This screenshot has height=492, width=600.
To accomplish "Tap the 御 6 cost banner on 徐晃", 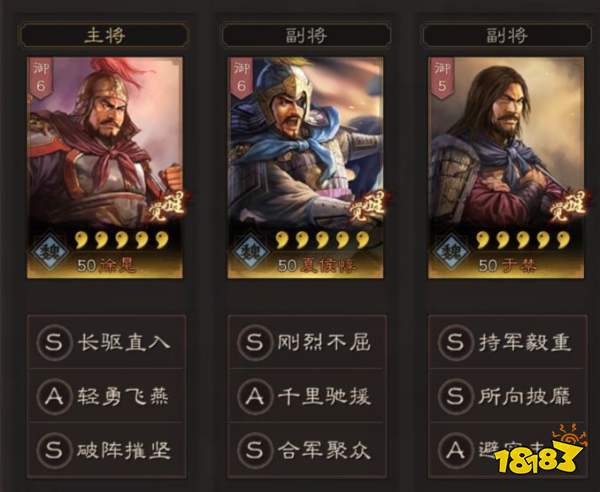I will point(41,78).
